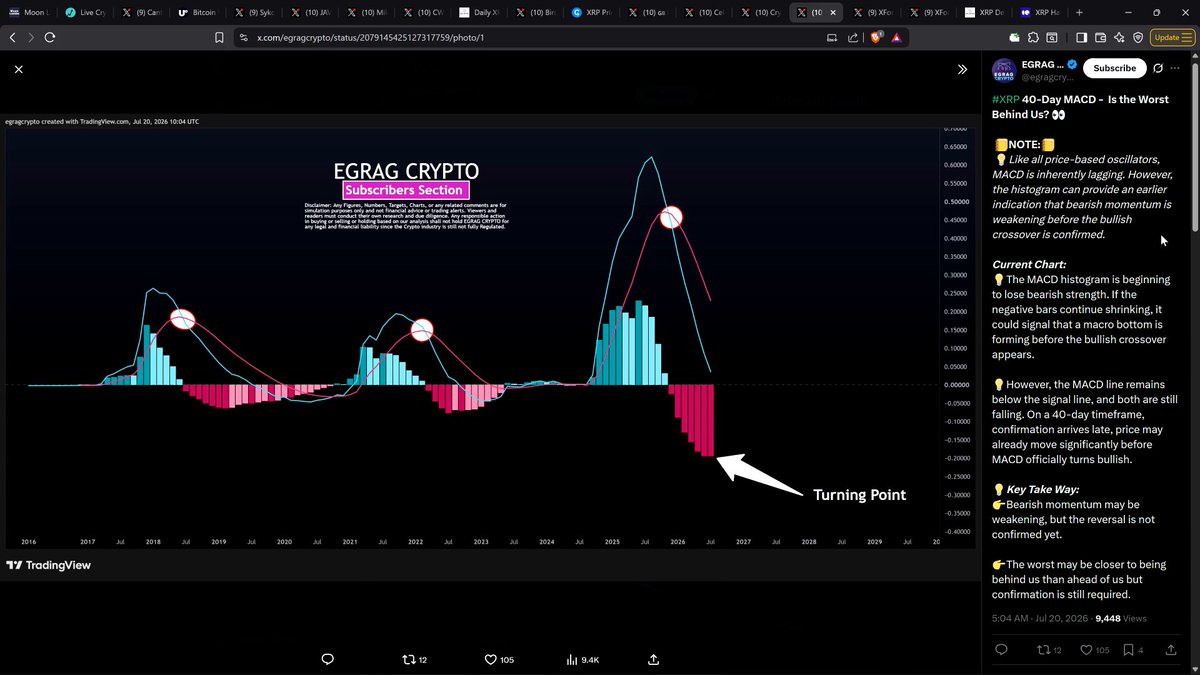This screenshot has height=675, width=1200.
Task: Open site settings icon beside the URL
Action: tap(243, 38)
